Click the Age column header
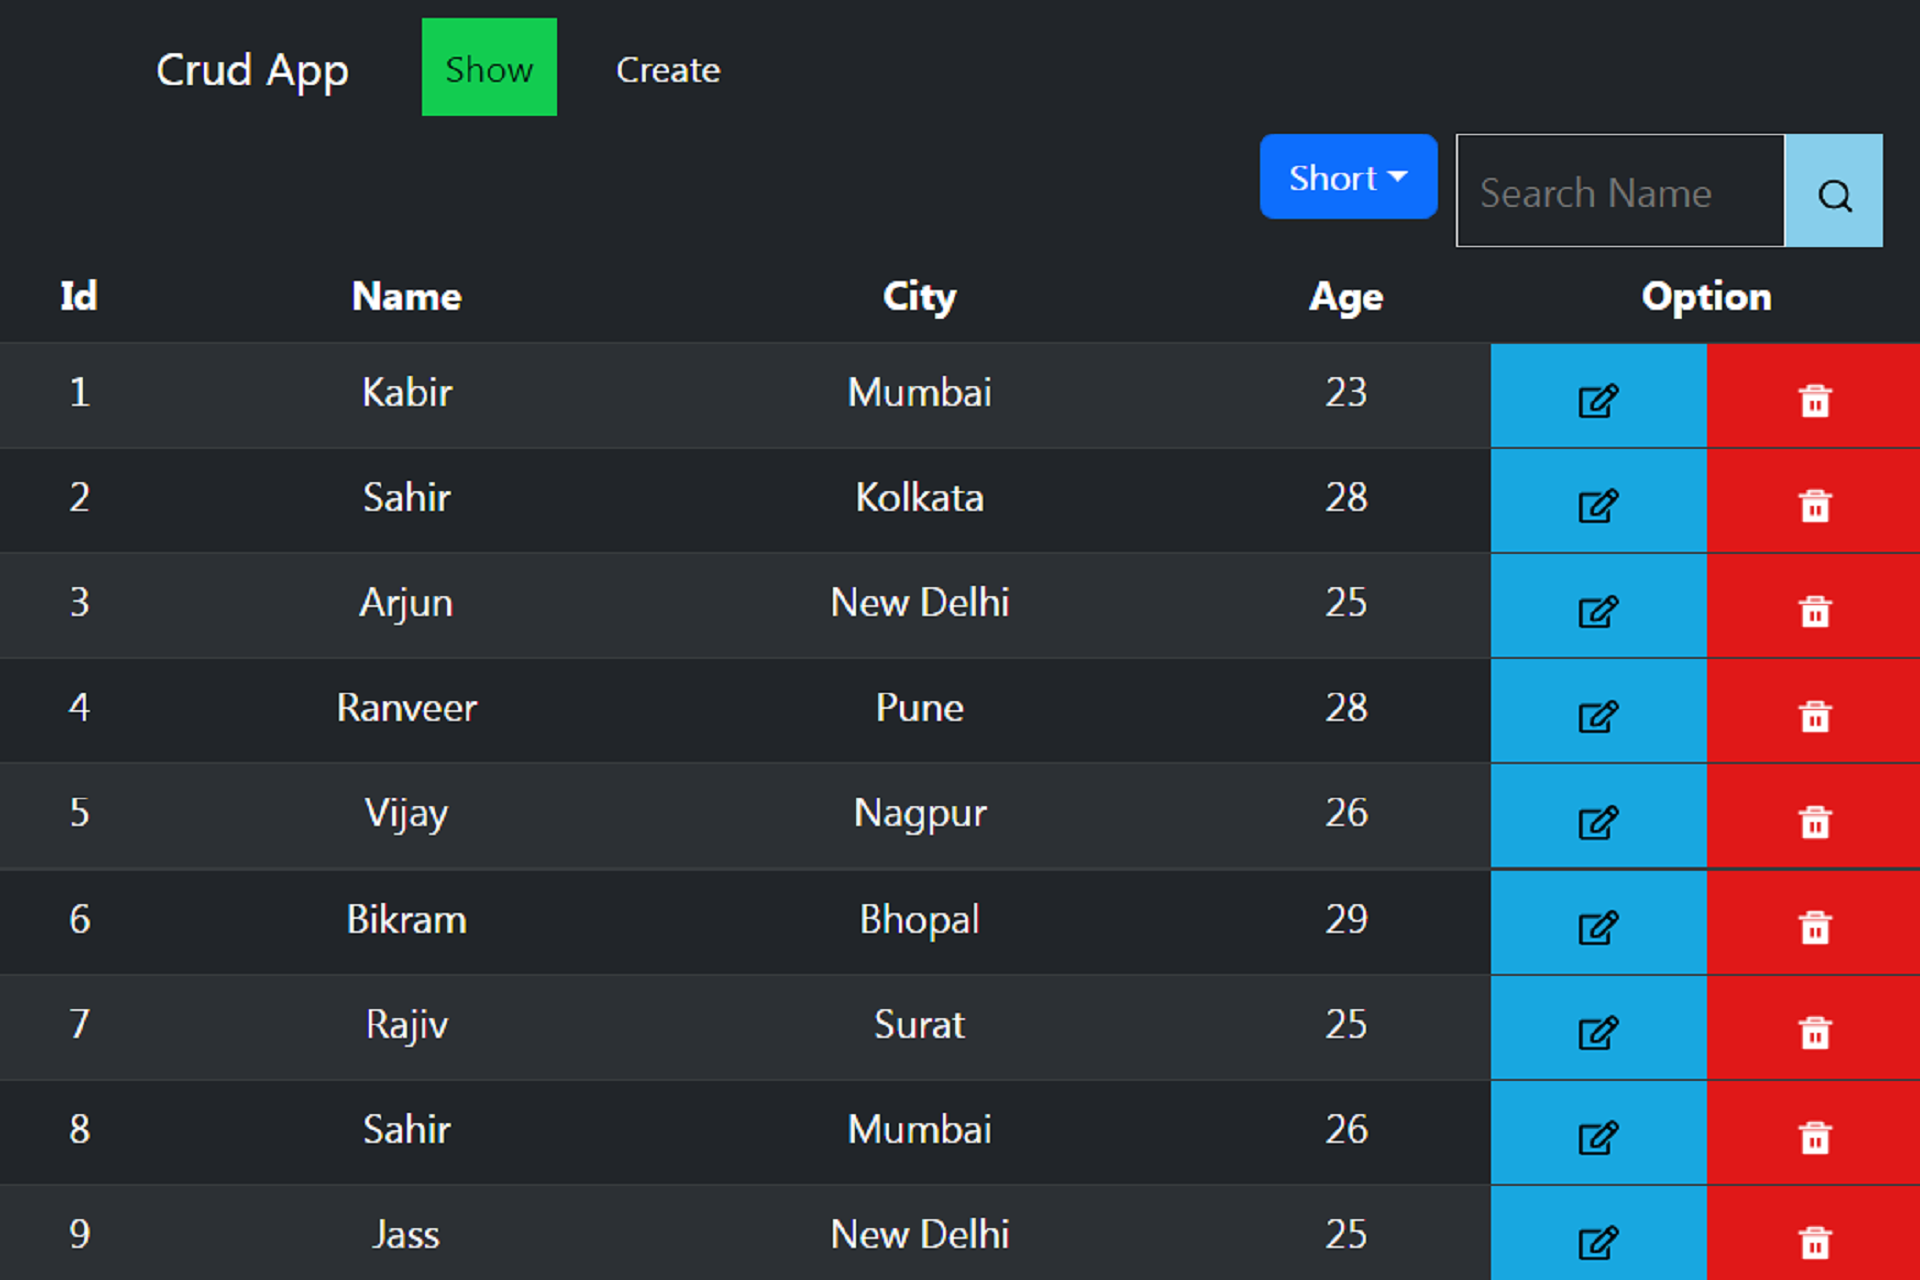 1346,297
